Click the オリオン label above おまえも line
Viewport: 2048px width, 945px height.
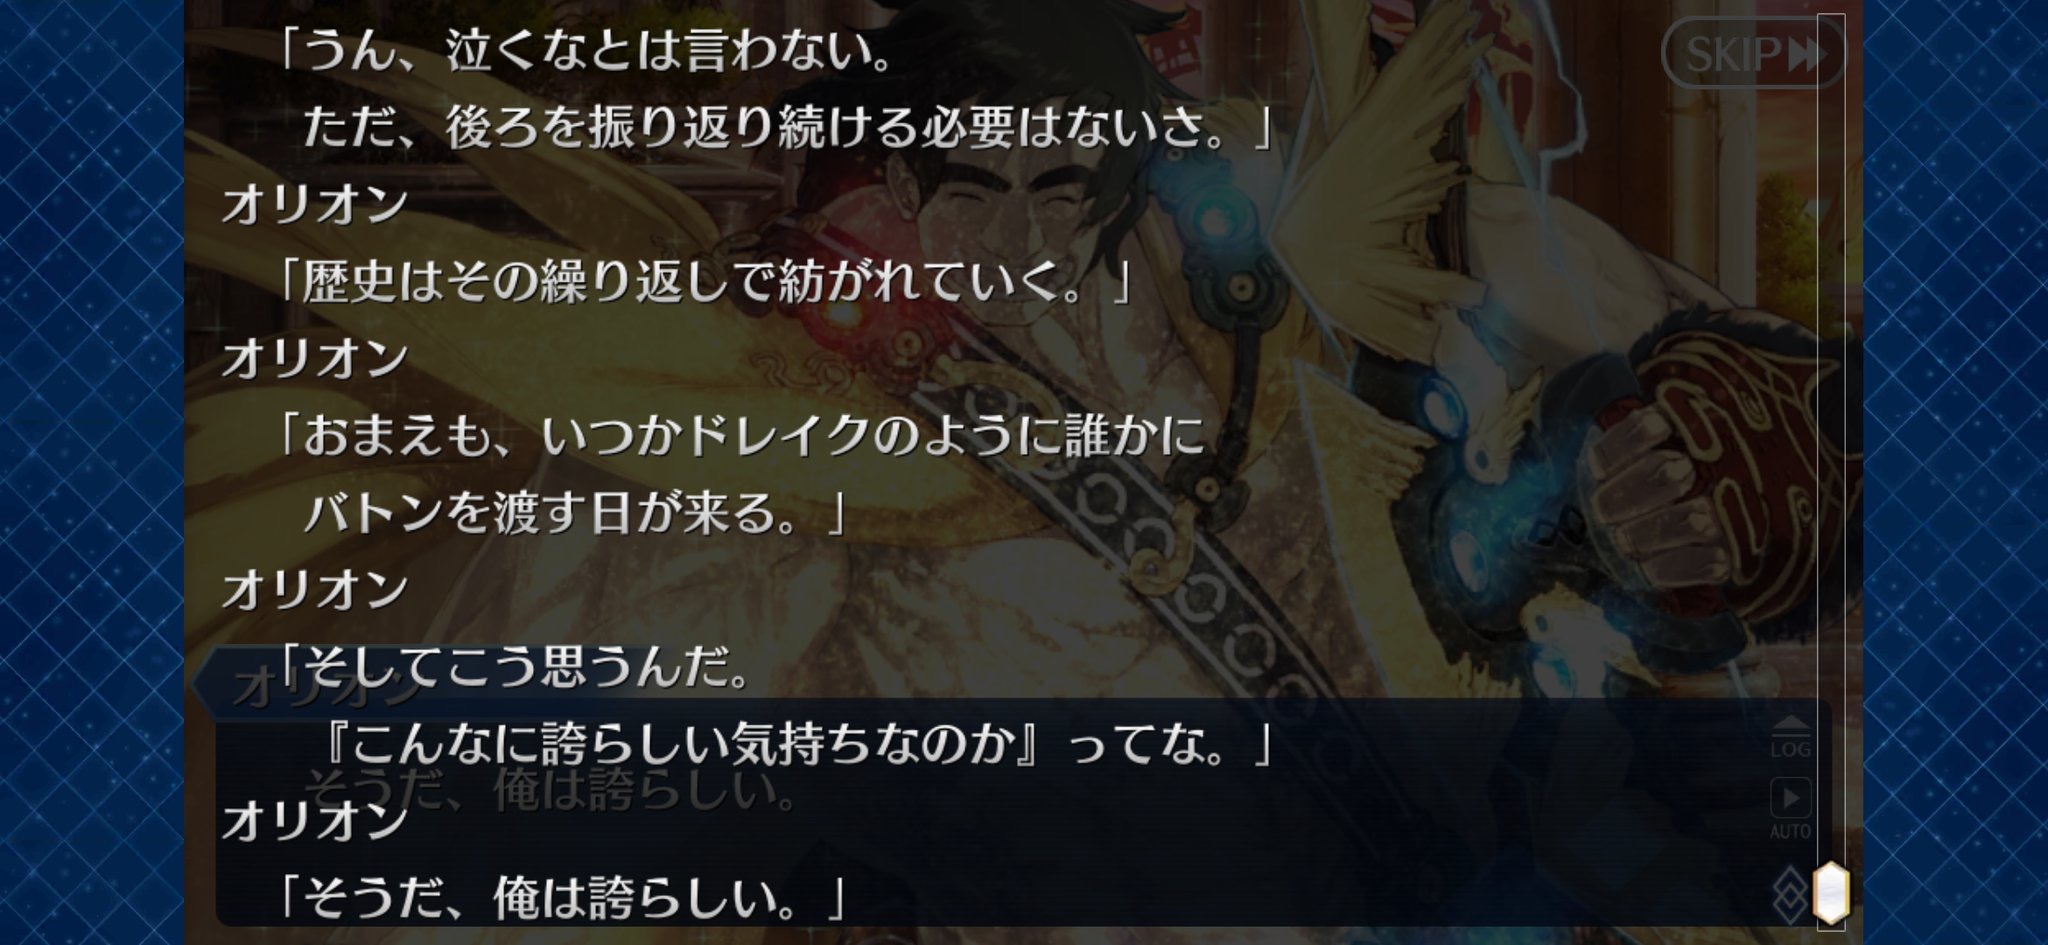coord(315,359)
